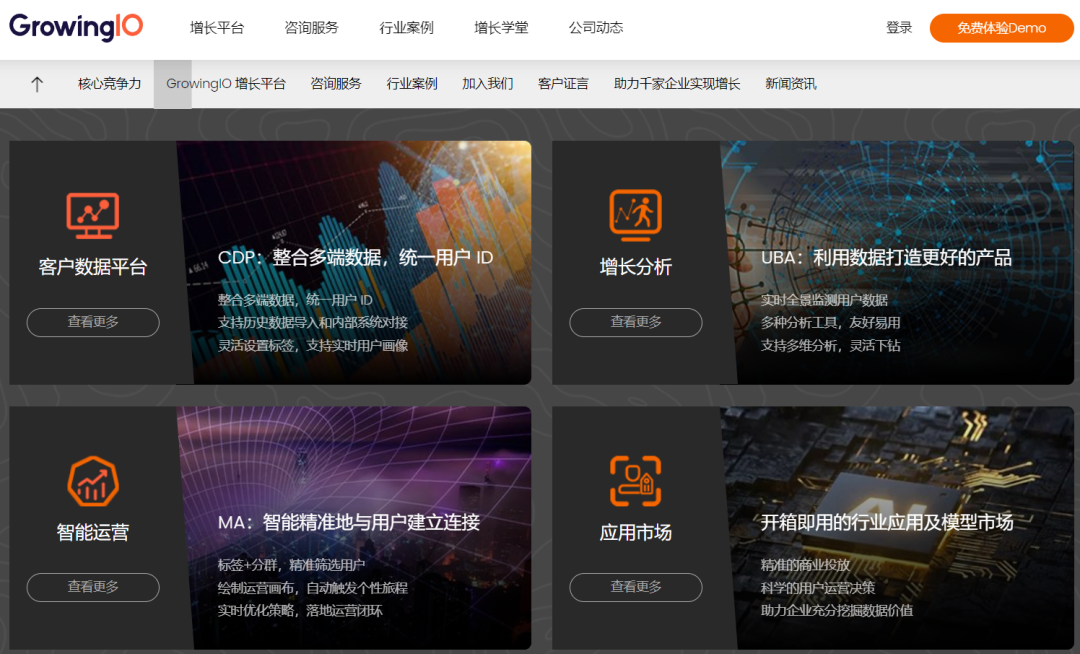Click 查看更多 under 智能运营
The width and height of the screenshot is (1080, 654).
[93, 587]
